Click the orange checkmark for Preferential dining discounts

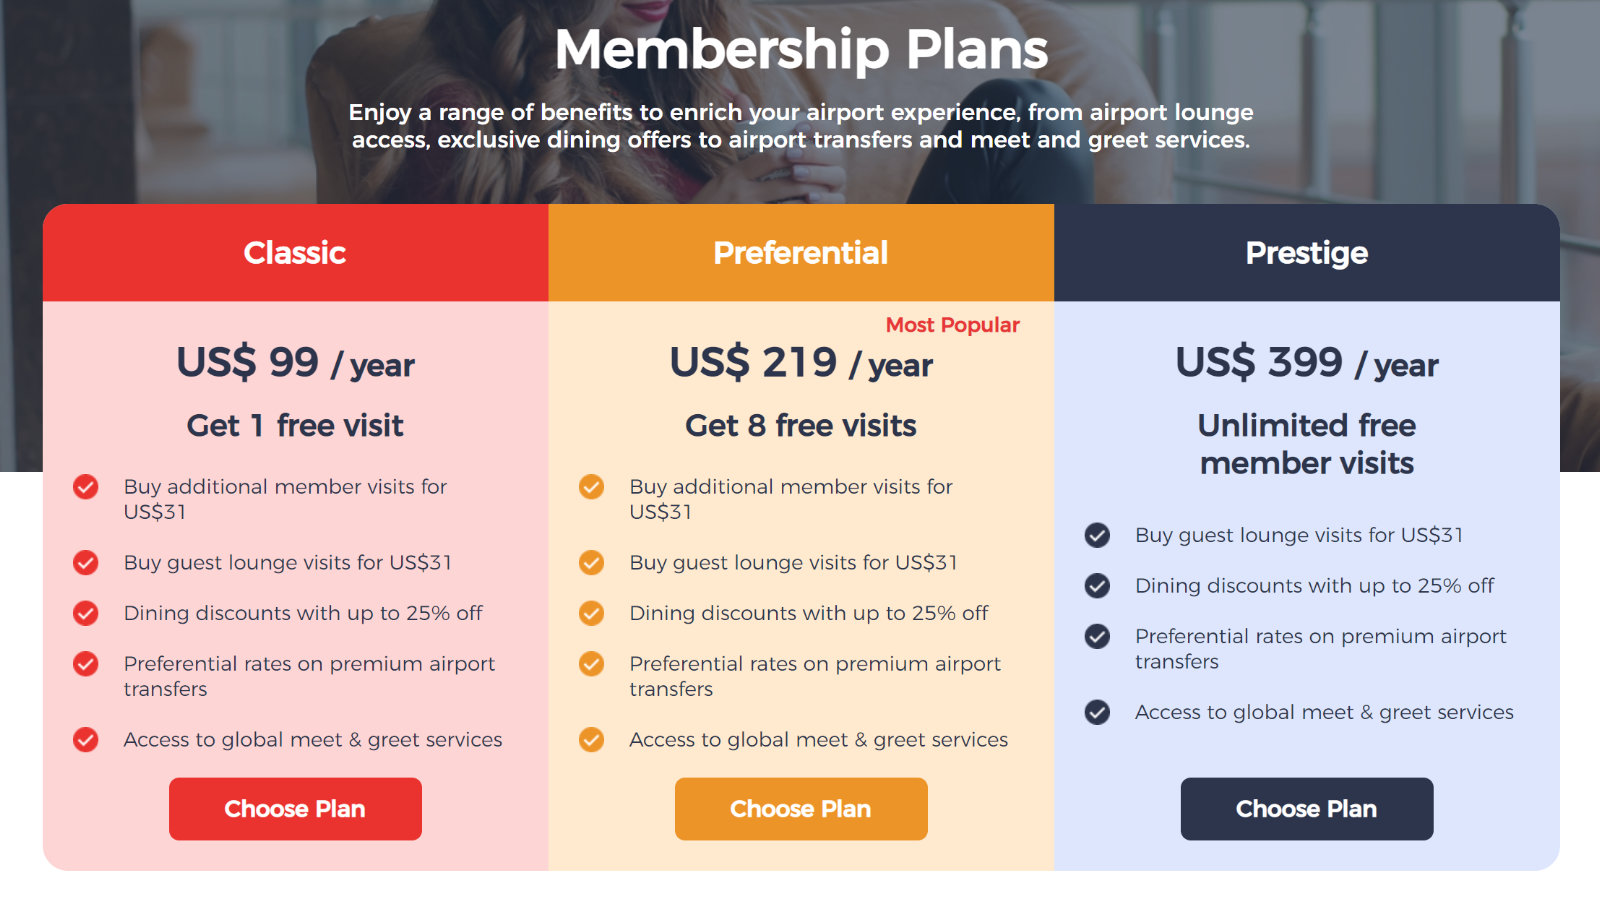[592, 613]
